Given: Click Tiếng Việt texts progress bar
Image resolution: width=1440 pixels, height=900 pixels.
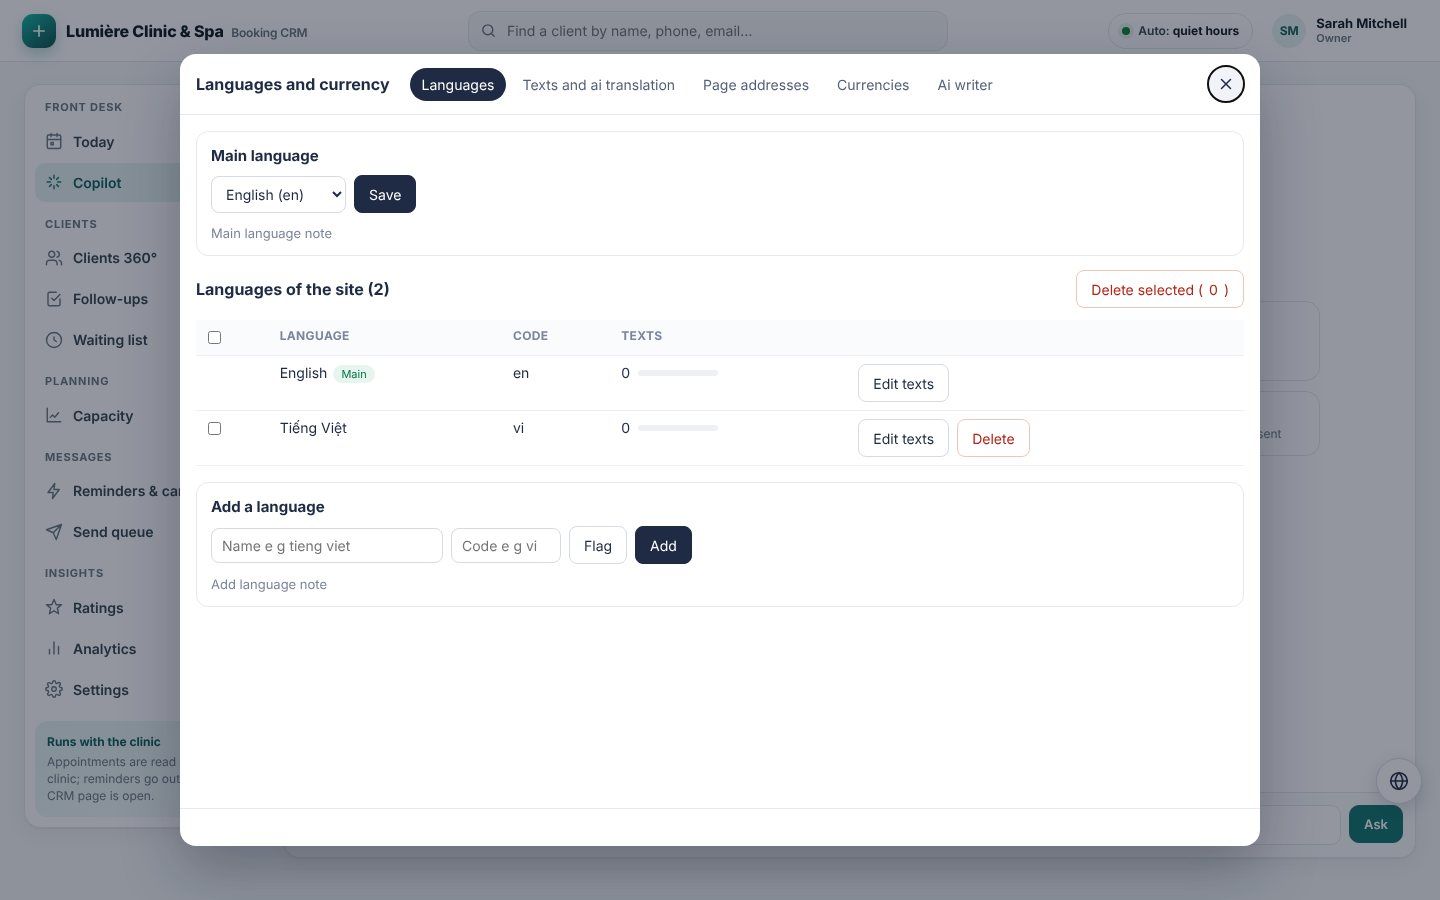Looking at the screenshot, I should point(678,428).
